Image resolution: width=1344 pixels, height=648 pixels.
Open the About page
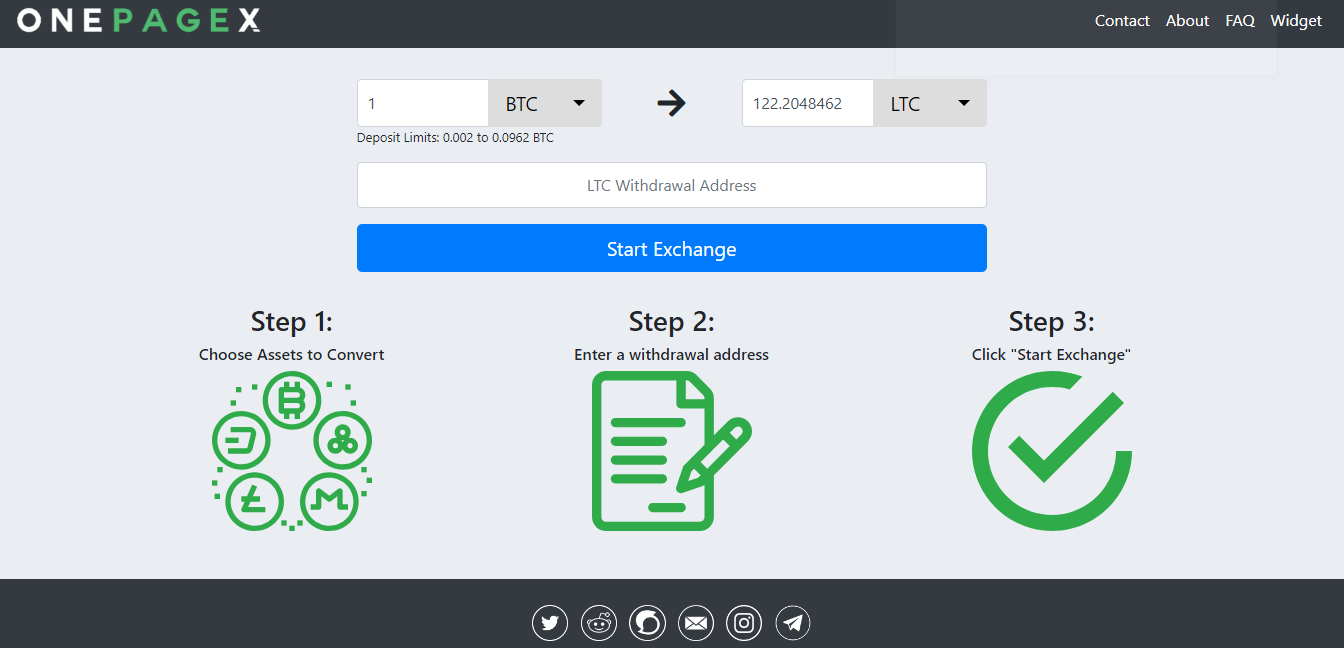pos(1187,21)
